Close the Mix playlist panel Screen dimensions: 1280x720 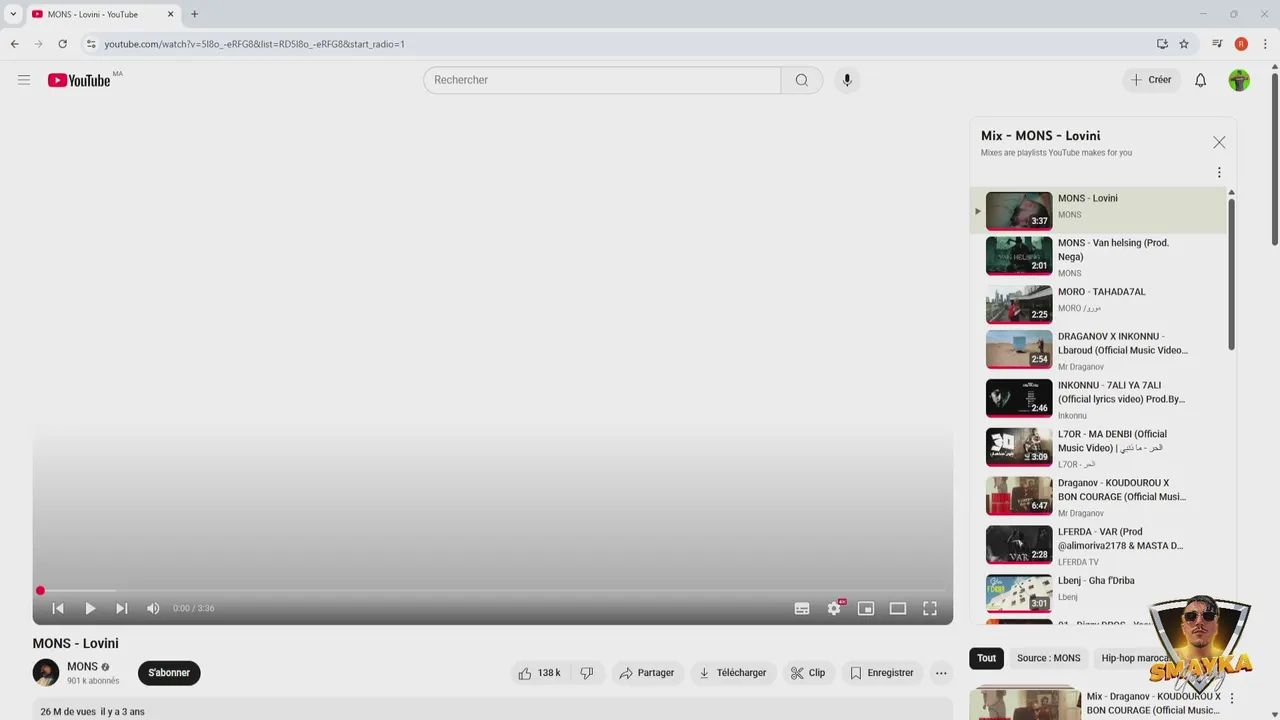click(1219, 143)
